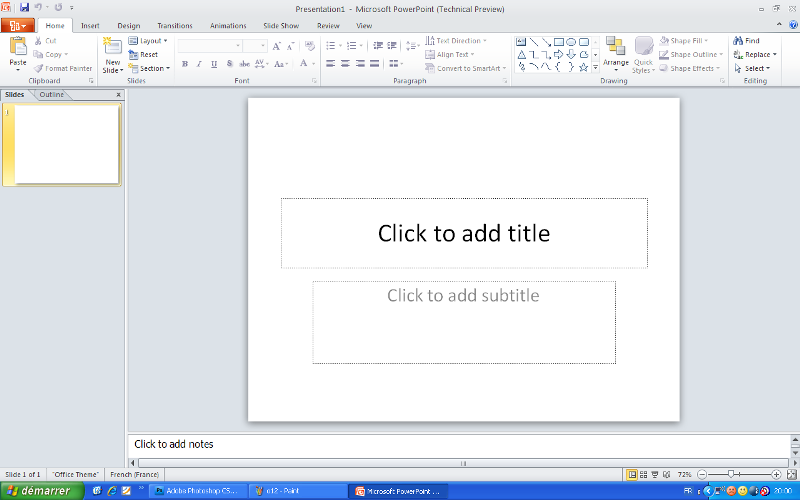Justify the text
Viewport: 800px width, 500px height.
click(x=374, y=64)
